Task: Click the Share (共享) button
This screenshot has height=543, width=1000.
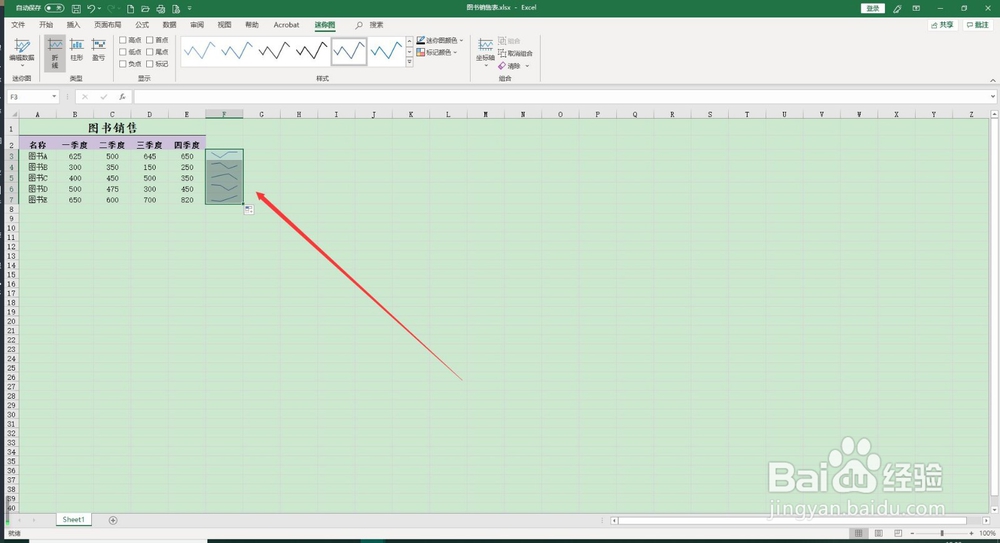Action: pyautogui.click(x=943, y=25)
